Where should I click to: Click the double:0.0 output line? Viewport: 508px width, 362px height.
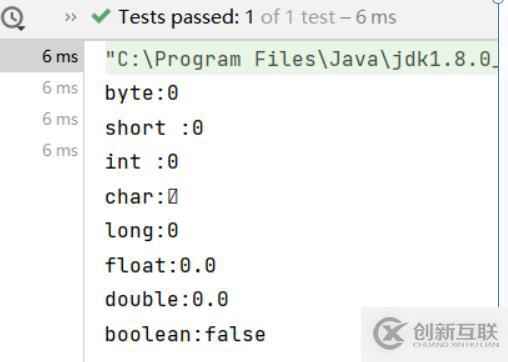click(x=167, y=299)
